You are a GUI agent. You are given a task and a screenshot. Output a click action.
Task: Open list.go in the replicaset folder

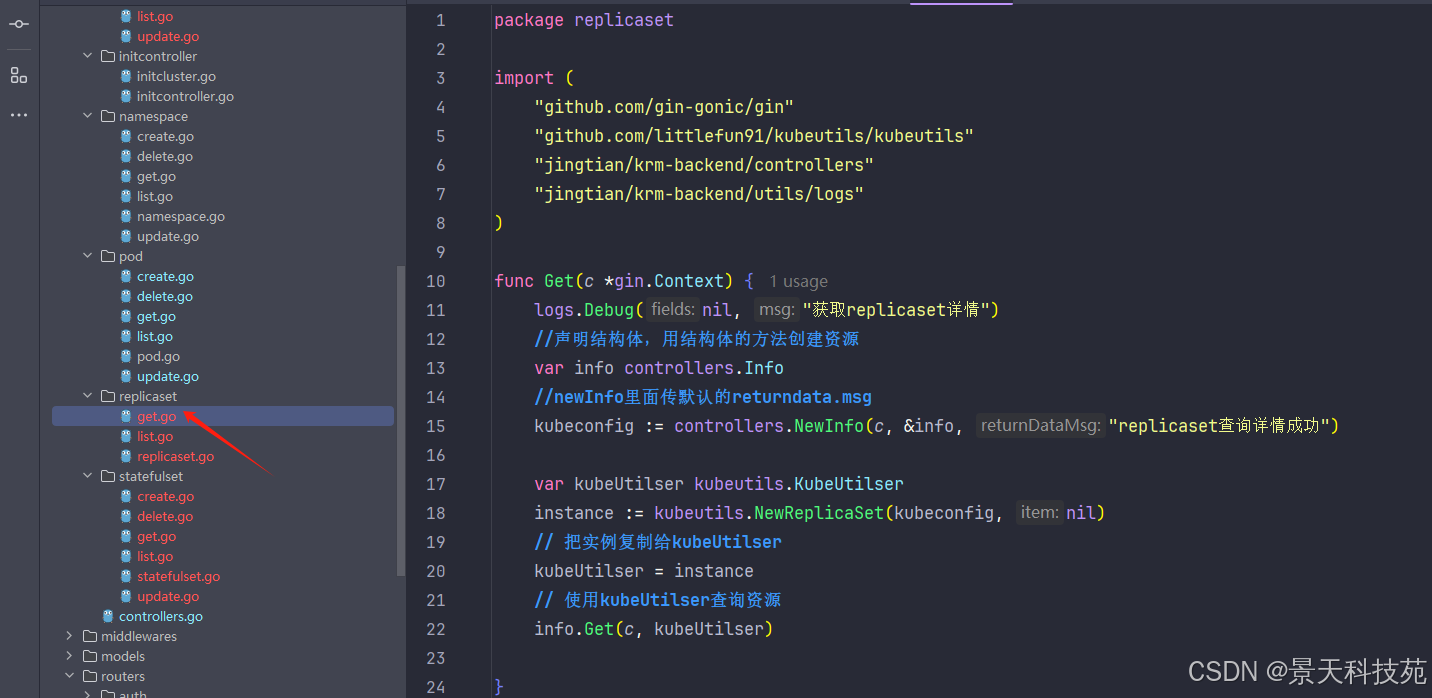point(155,436)
